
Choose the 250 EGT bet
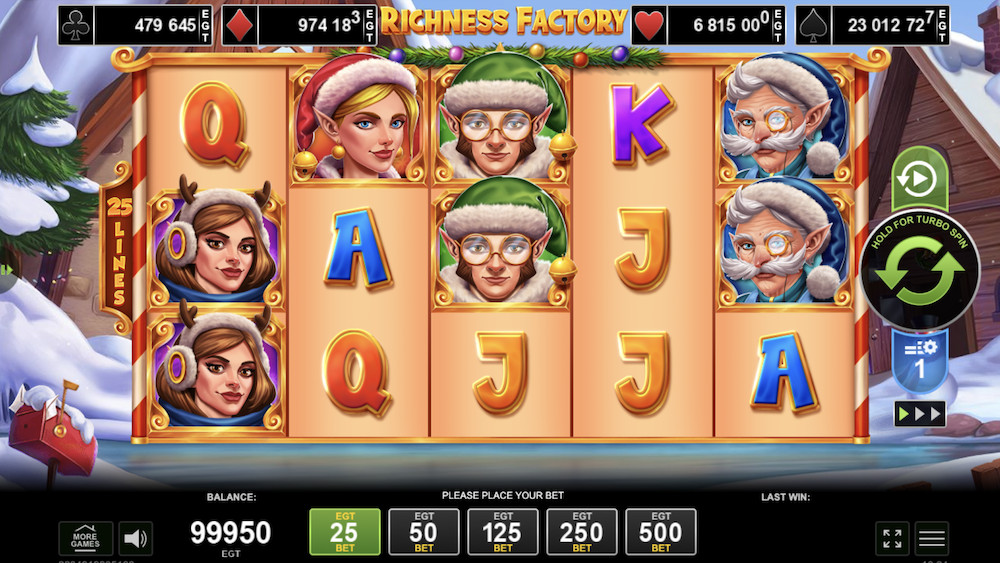pos(582,532)
